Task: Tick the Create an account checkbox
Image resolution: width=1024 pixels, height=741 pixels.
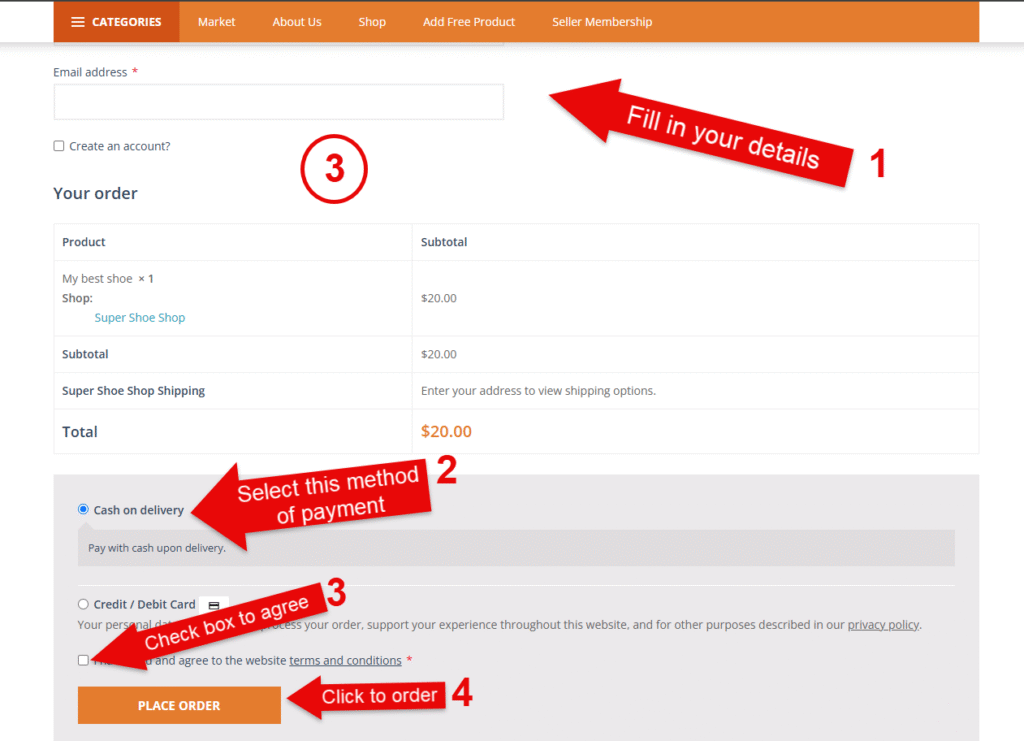Action: coord(59,146)
